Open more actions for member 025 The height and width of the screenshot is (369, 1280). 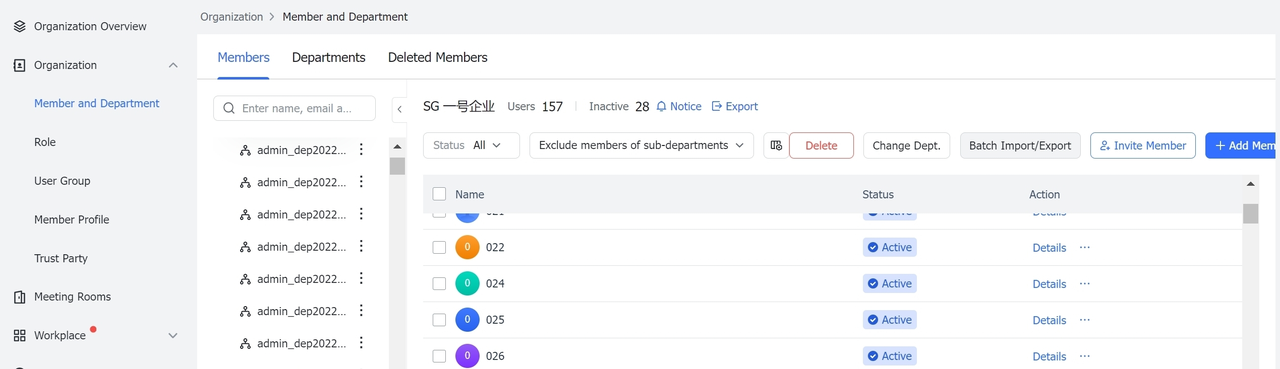[x=1084, y=320]
